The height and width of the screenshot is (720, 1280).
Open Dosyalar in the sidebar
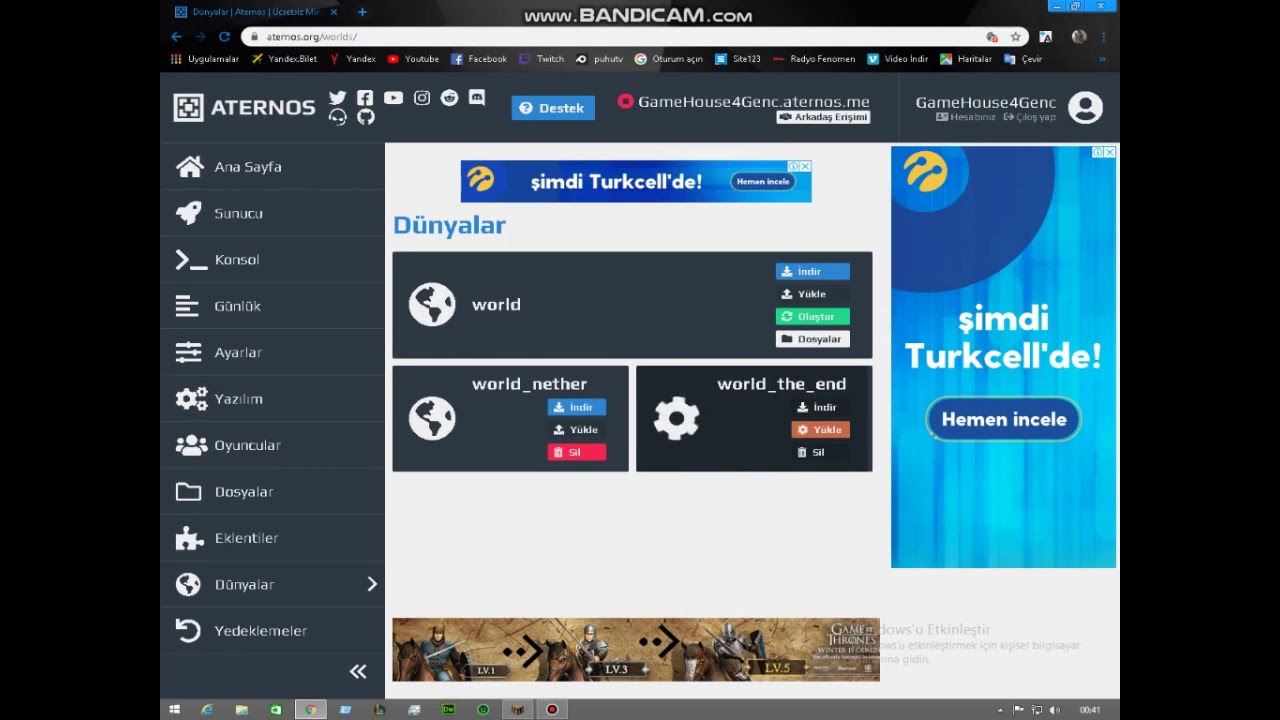[x=272, y=492]
